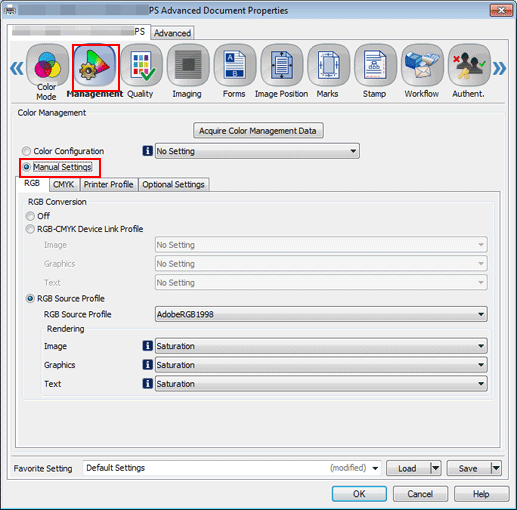Switch to the CMYK tab

(x=64, y=184)
